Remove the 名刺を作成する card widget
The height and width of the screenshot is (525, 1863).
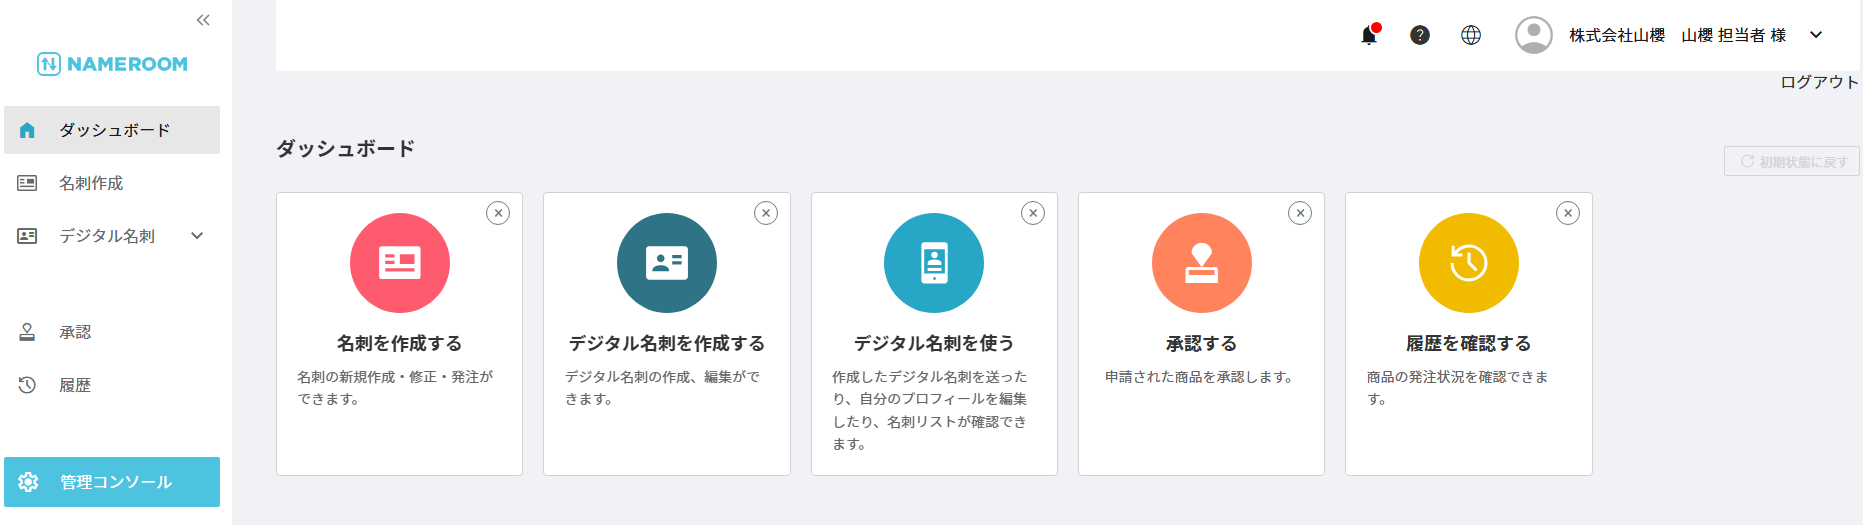(x=498, y=213)
